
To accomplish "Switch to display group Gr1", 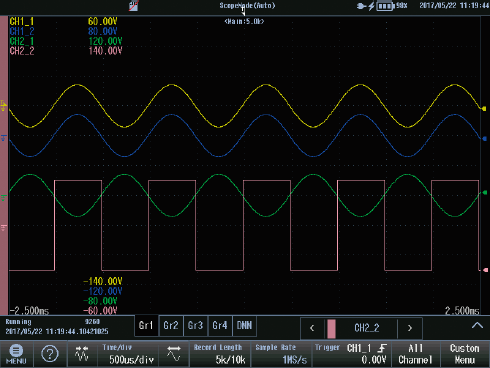I will [146, 326].
